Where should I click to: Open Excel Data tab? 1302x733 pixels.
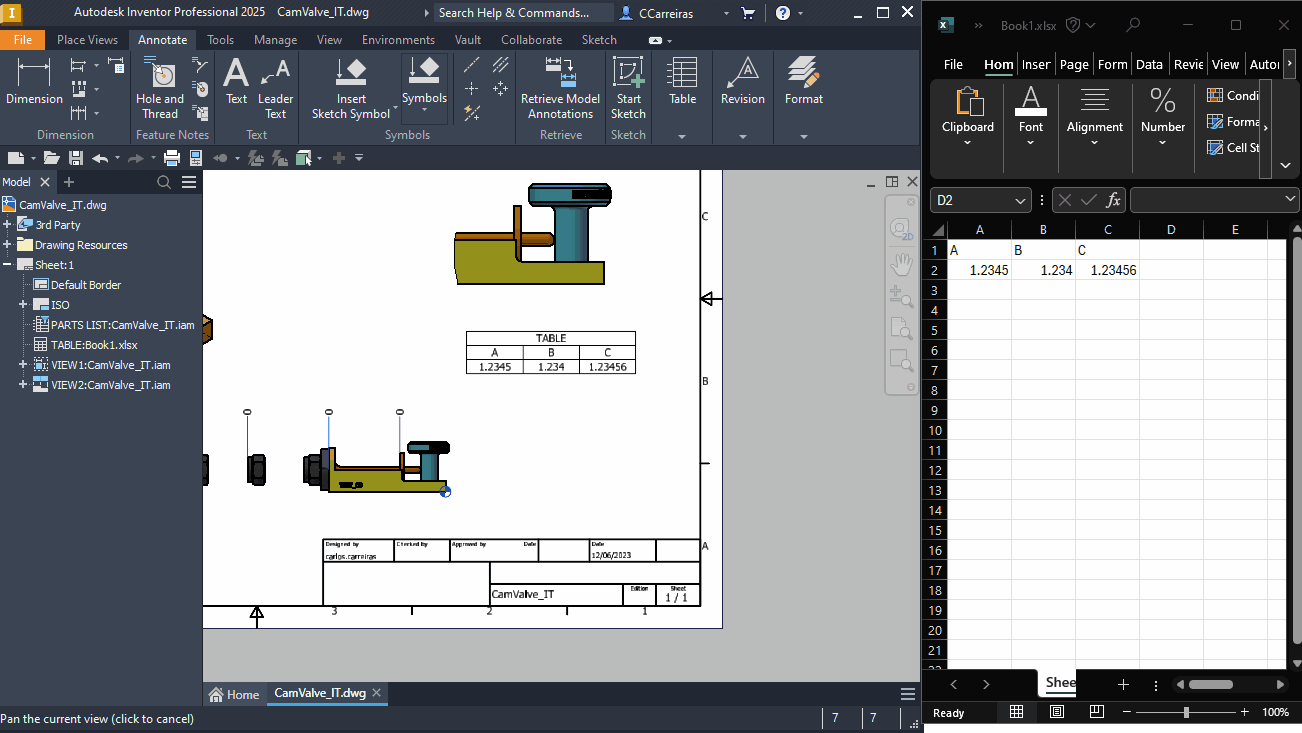1149,64
